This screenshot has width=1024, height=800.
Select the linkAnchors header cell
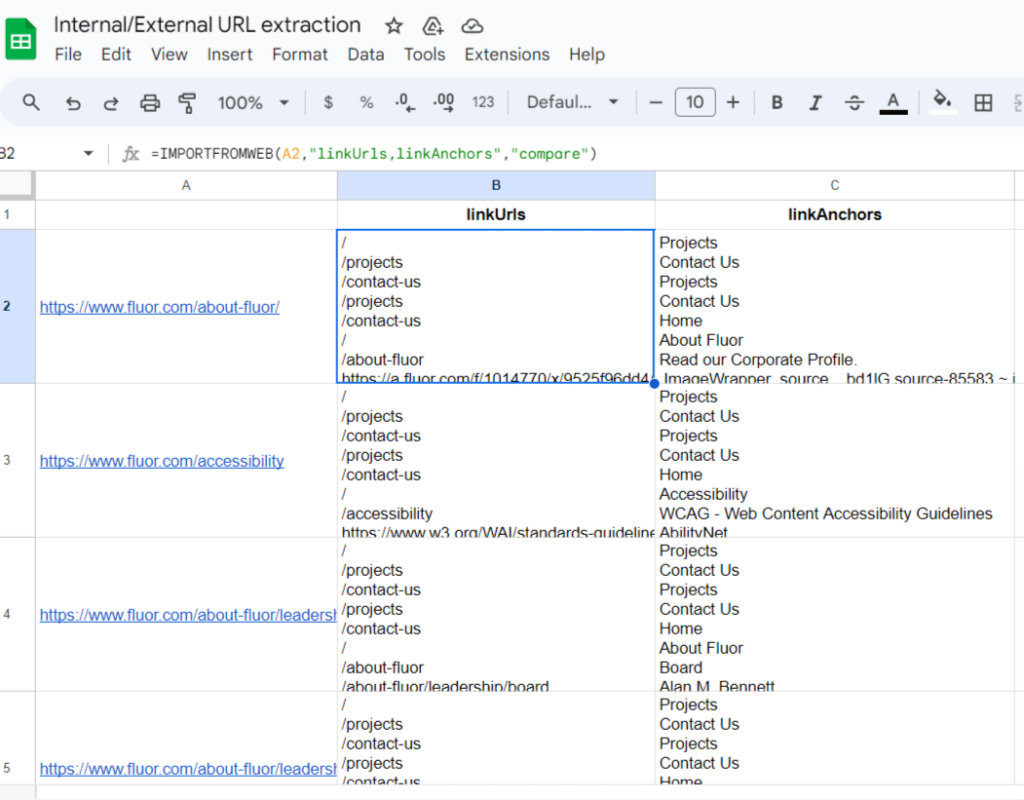(834, 214)
